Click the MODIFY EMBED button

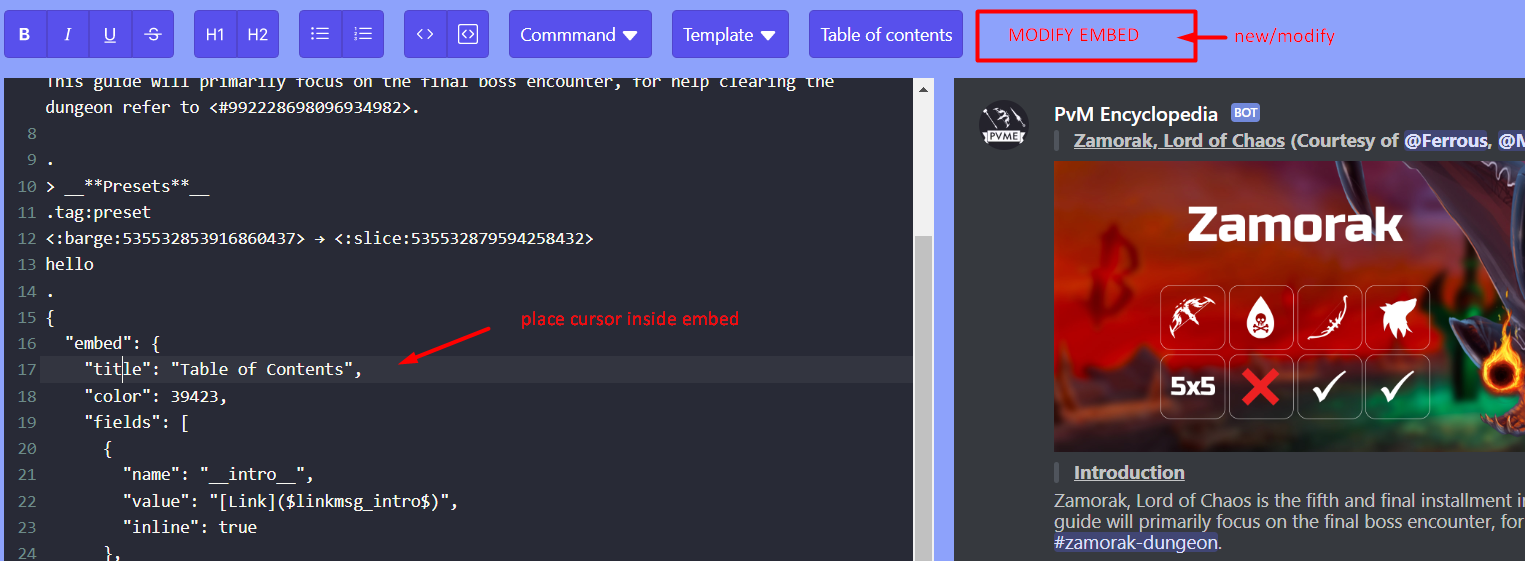point(1085,35)
